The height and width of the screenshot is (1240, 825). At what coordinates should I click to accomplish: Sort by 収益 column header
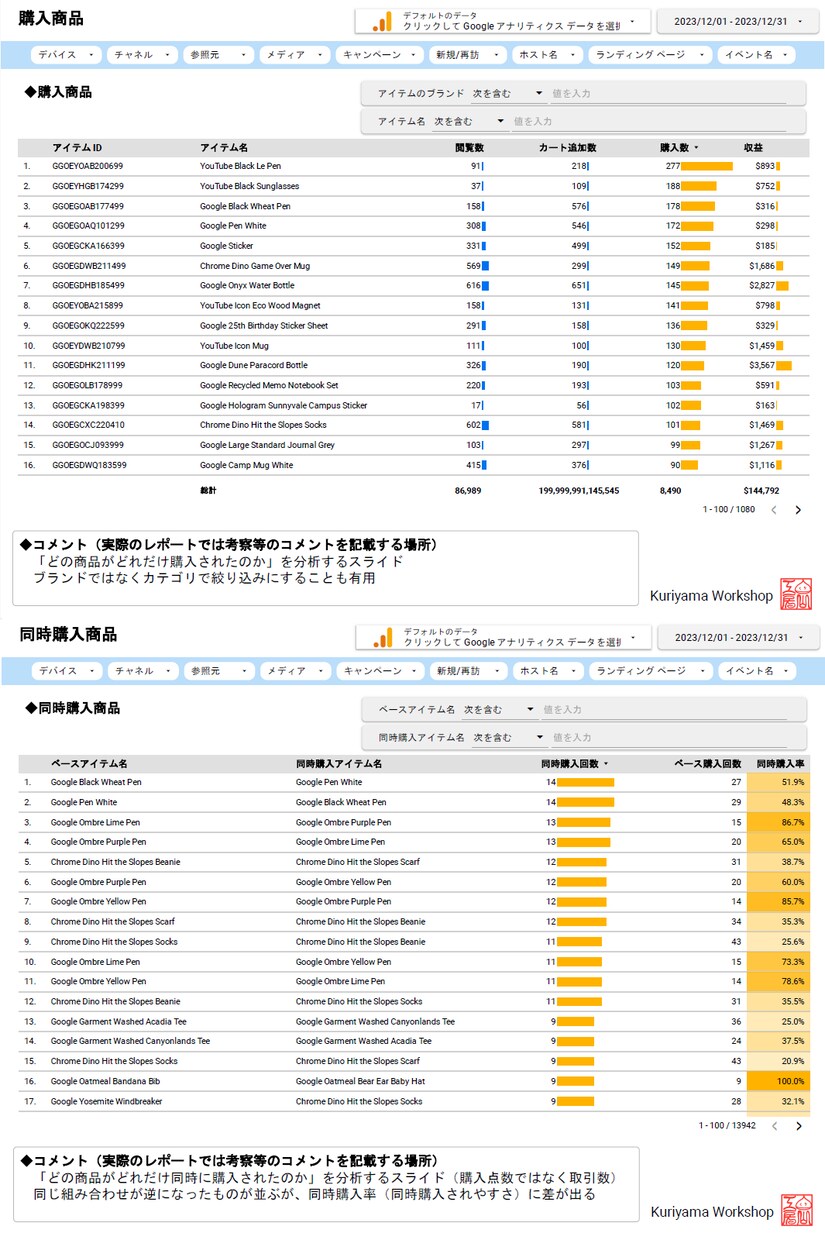pos(753,148)
